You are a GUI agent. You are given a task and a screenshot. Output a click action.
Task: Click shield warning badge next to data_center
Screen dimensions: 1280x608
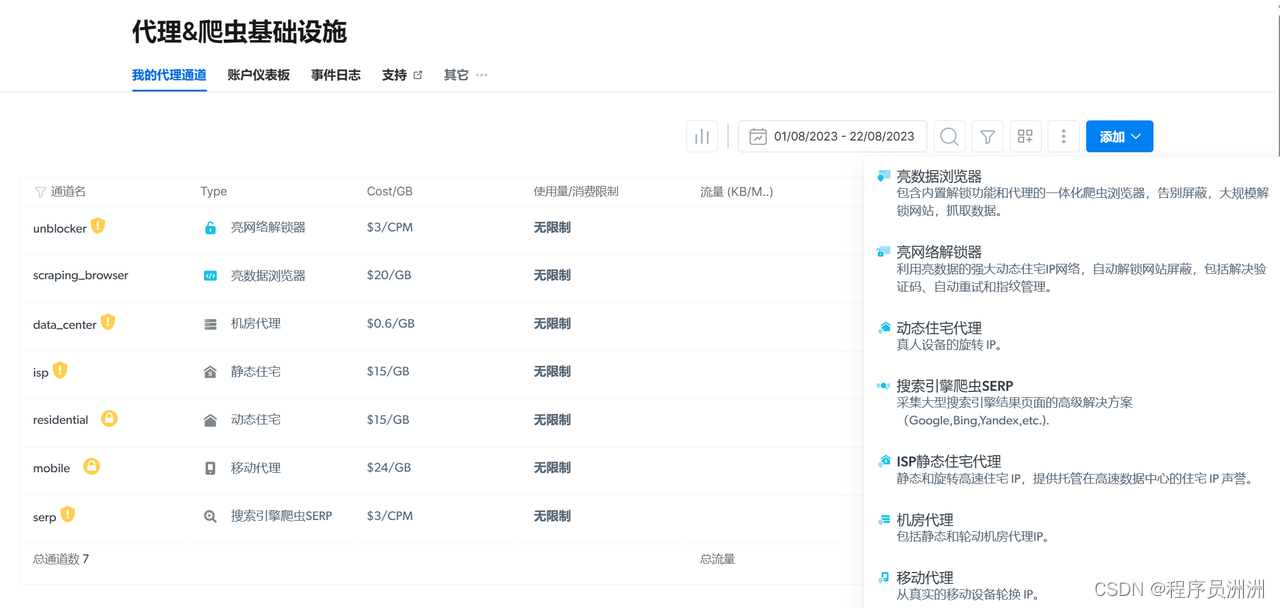(108, 322)
